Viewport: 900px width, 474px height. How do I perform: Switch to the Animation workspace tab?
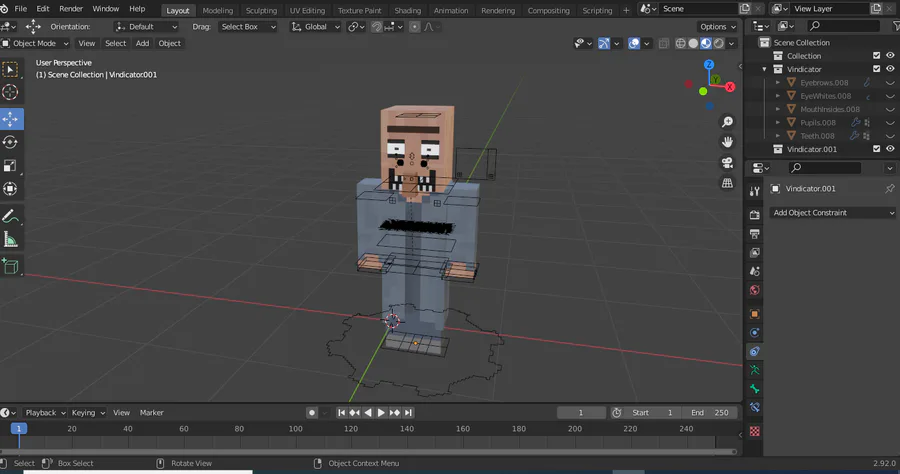pyautogui.click(x=451, y=10)
